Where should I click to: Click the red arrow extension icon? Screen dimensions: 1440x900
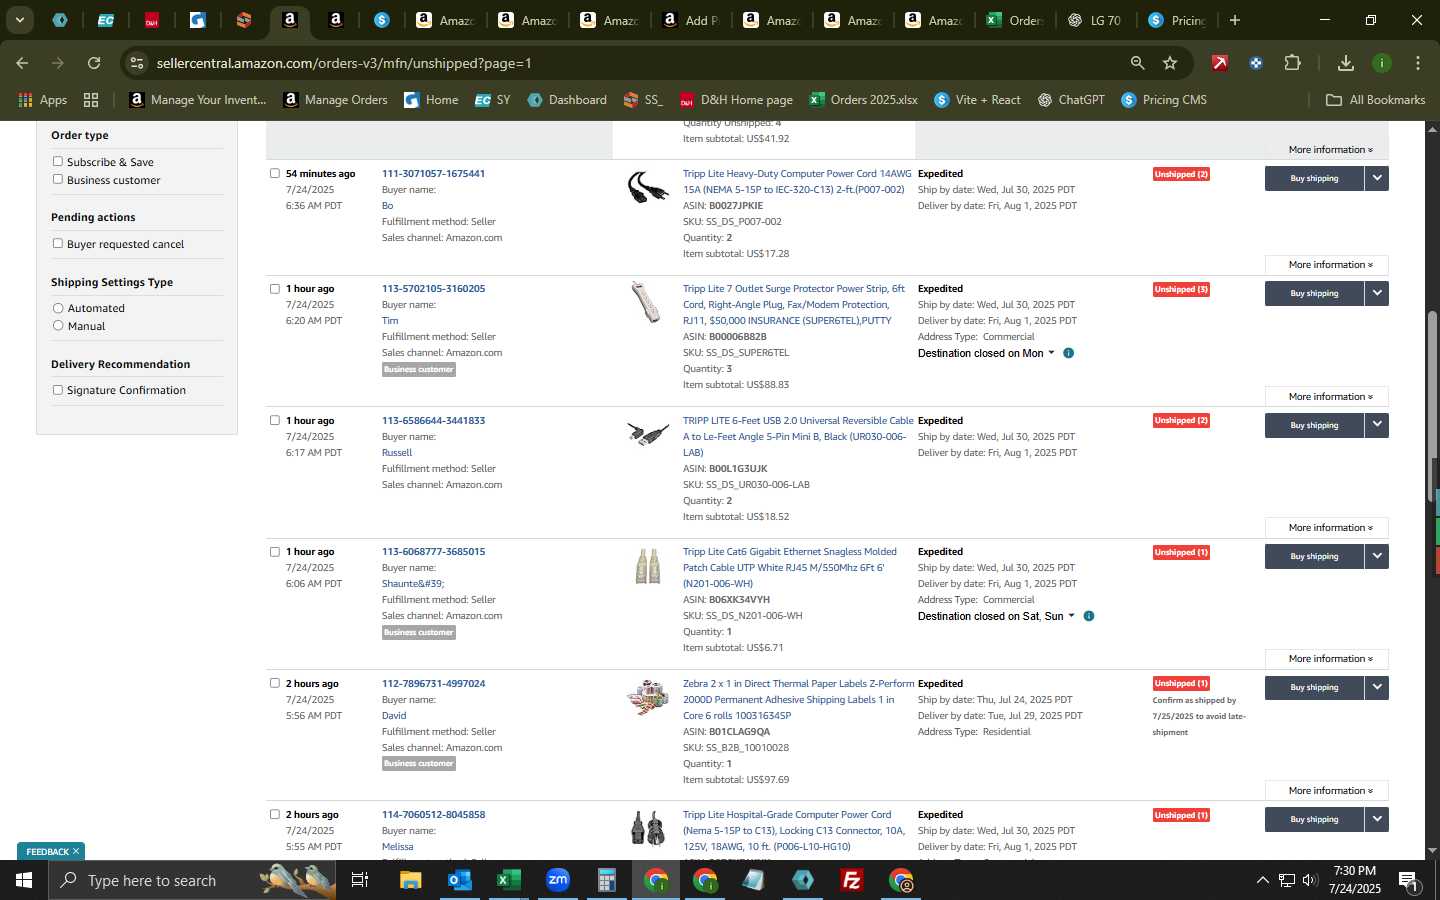pos(1220,63)
